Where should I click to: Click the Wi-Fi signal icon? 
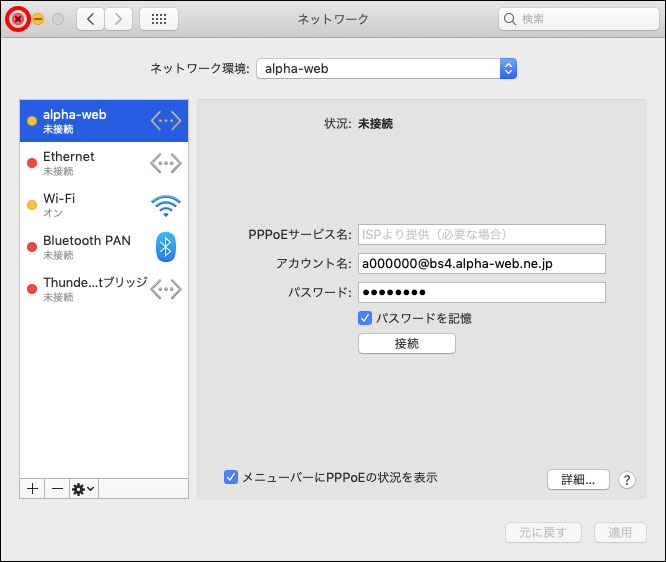(x=166, y=206)
